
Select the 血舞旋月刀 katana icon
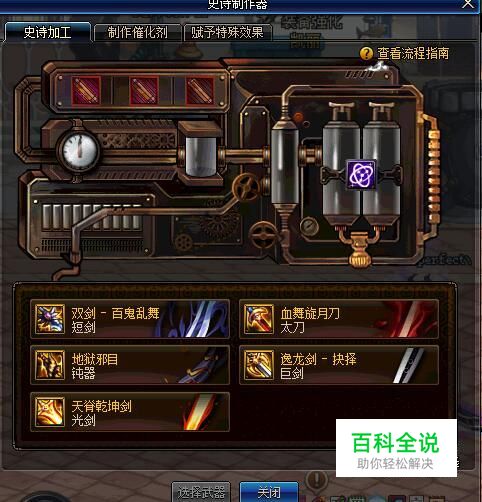259,319
